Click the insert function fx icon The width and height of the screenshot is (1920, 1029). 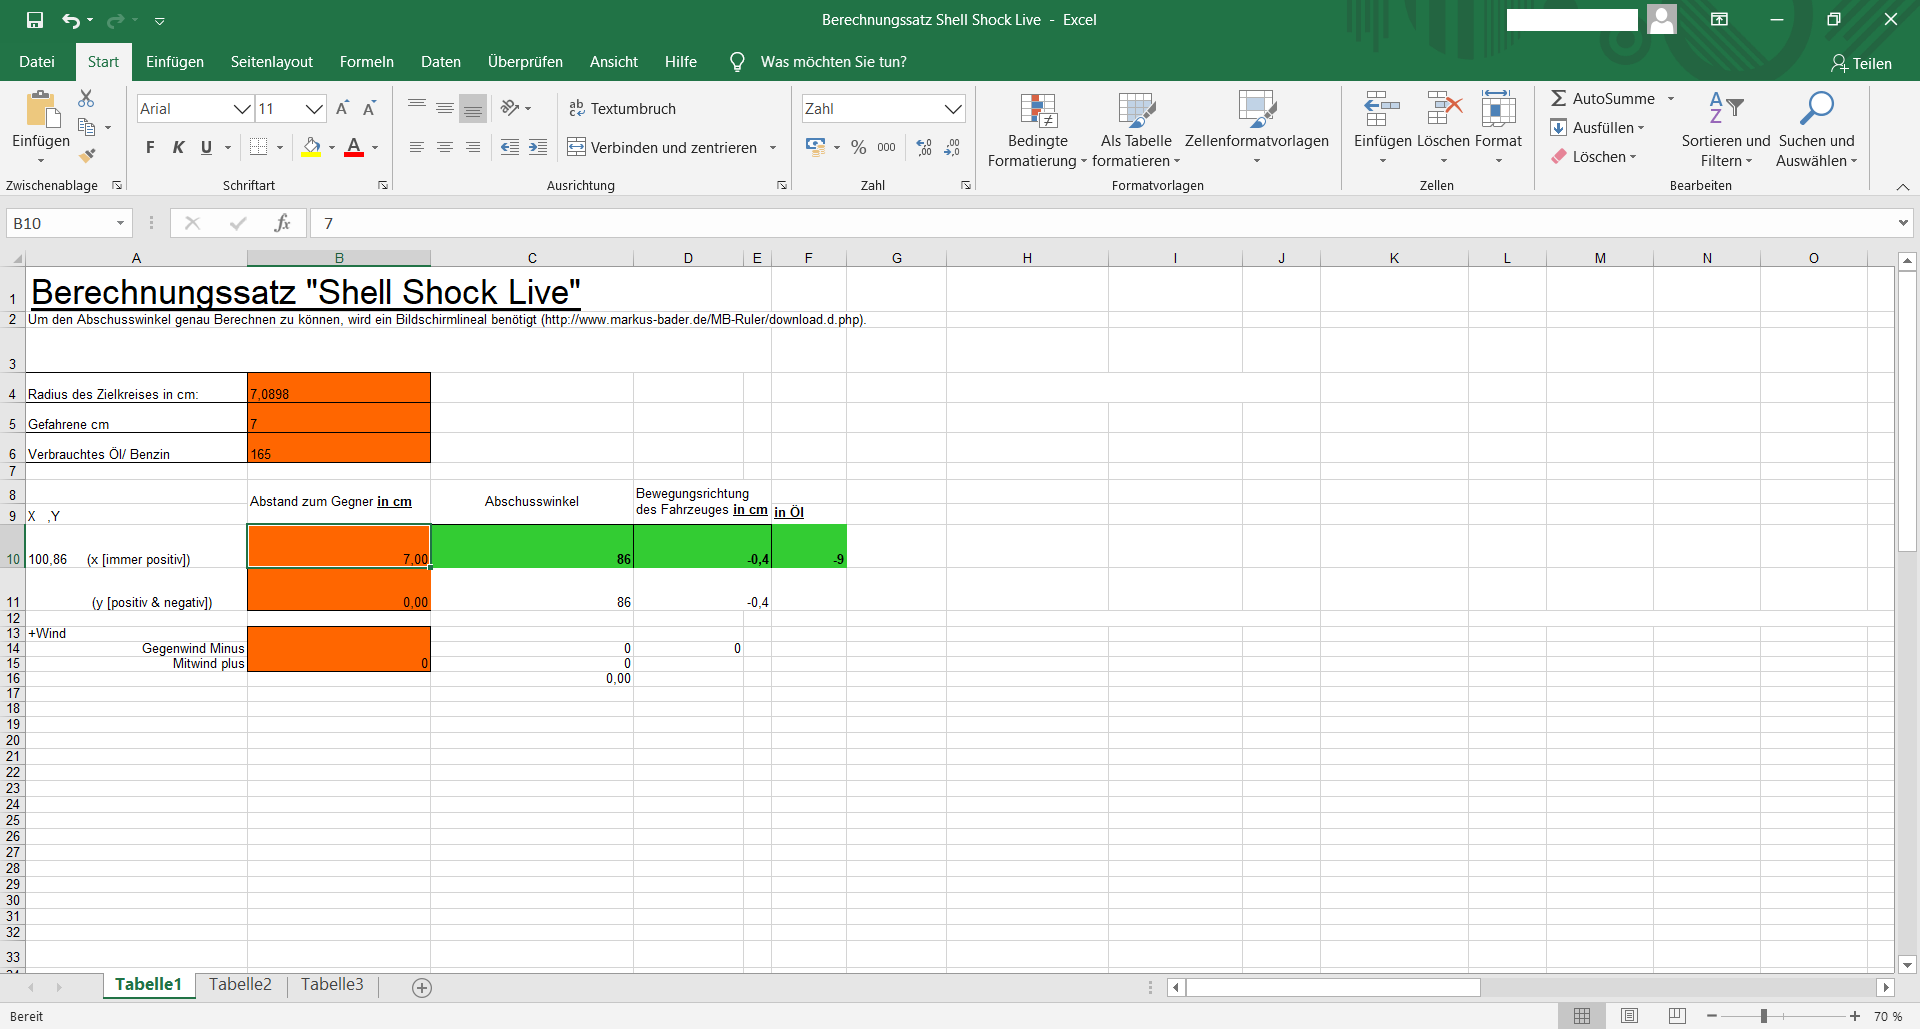coord(282,223)
